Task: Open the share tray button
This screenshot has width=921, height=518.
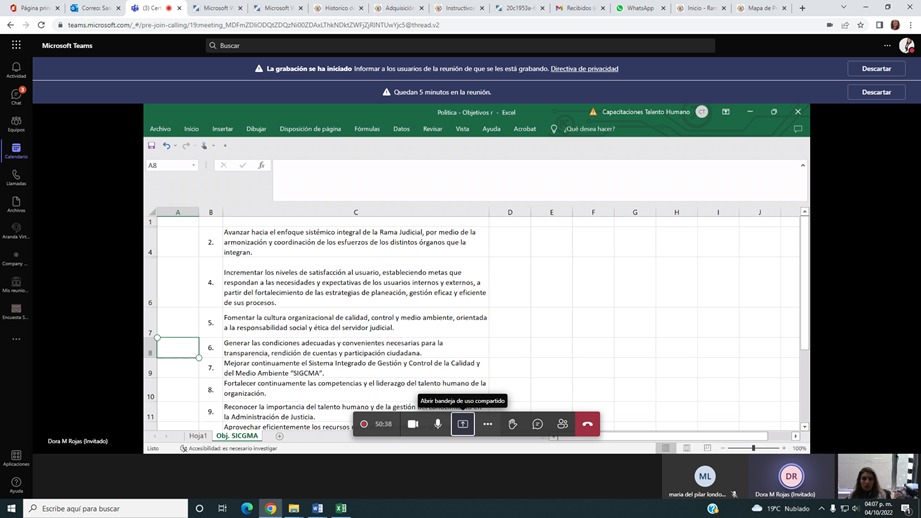Action: (x=463, y=424)
